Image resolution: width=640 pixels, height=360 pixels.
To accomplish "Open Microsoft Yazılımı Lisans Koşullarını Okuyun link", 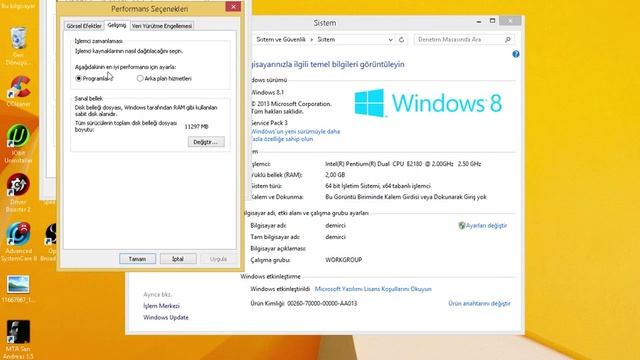I will pyautogui.click(x=373, y=289).
